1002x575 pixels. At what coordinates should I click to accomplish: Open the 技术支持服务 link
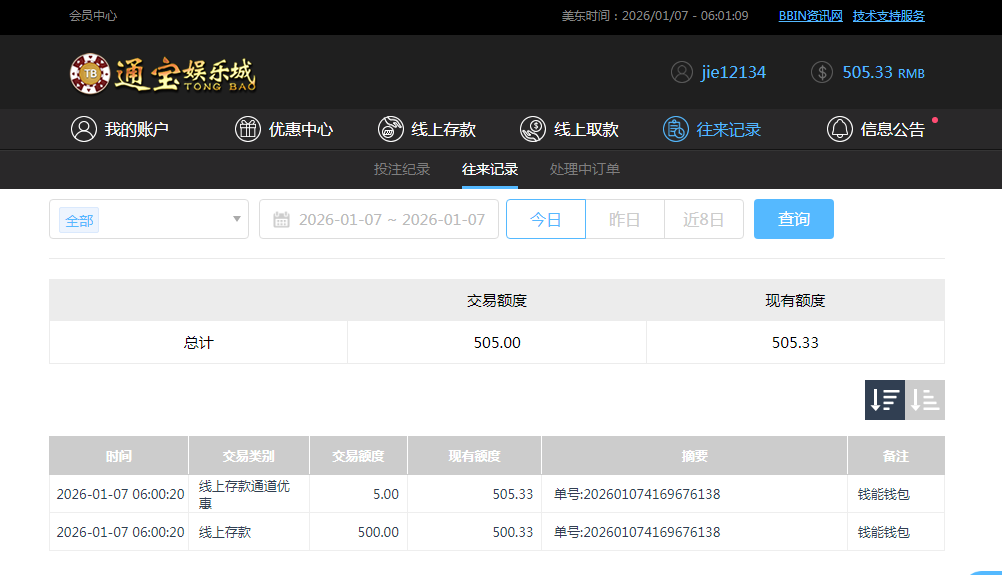pyautogui.click(x=888, y=16)
